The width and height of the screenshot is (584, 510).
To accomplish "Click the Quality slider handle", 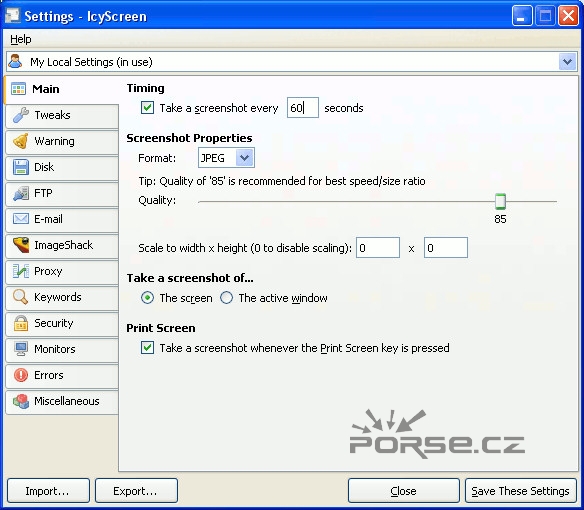I will [x=500, y=202].
